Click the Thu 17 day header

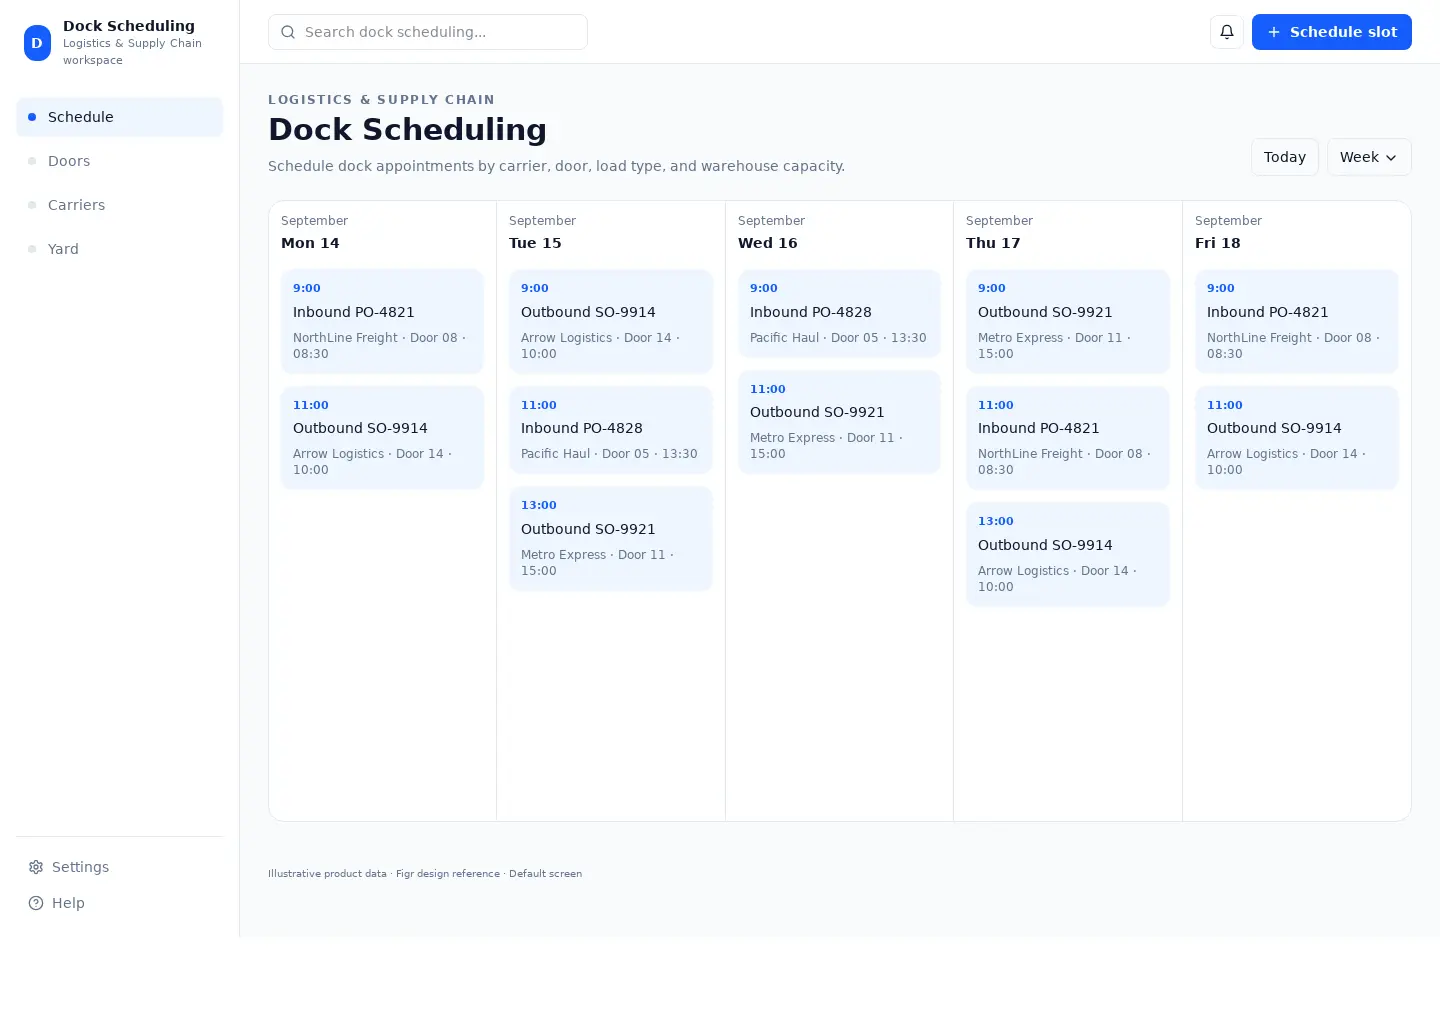(993, 243)
